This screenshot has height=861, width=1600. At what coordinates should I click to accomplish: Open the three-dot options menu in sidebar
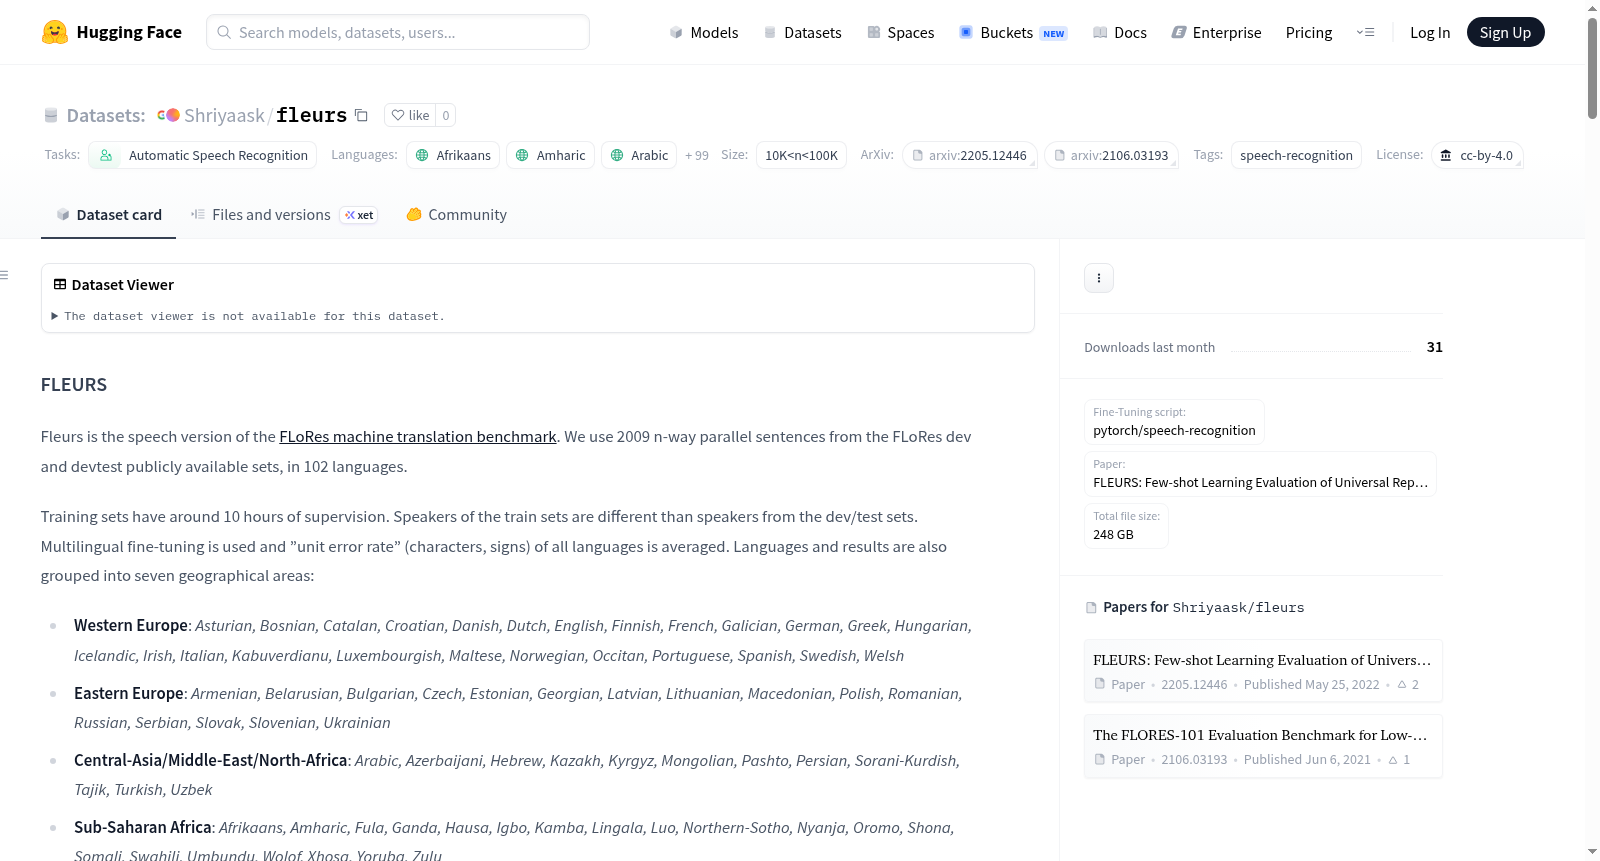click(x=1099, y=278)
